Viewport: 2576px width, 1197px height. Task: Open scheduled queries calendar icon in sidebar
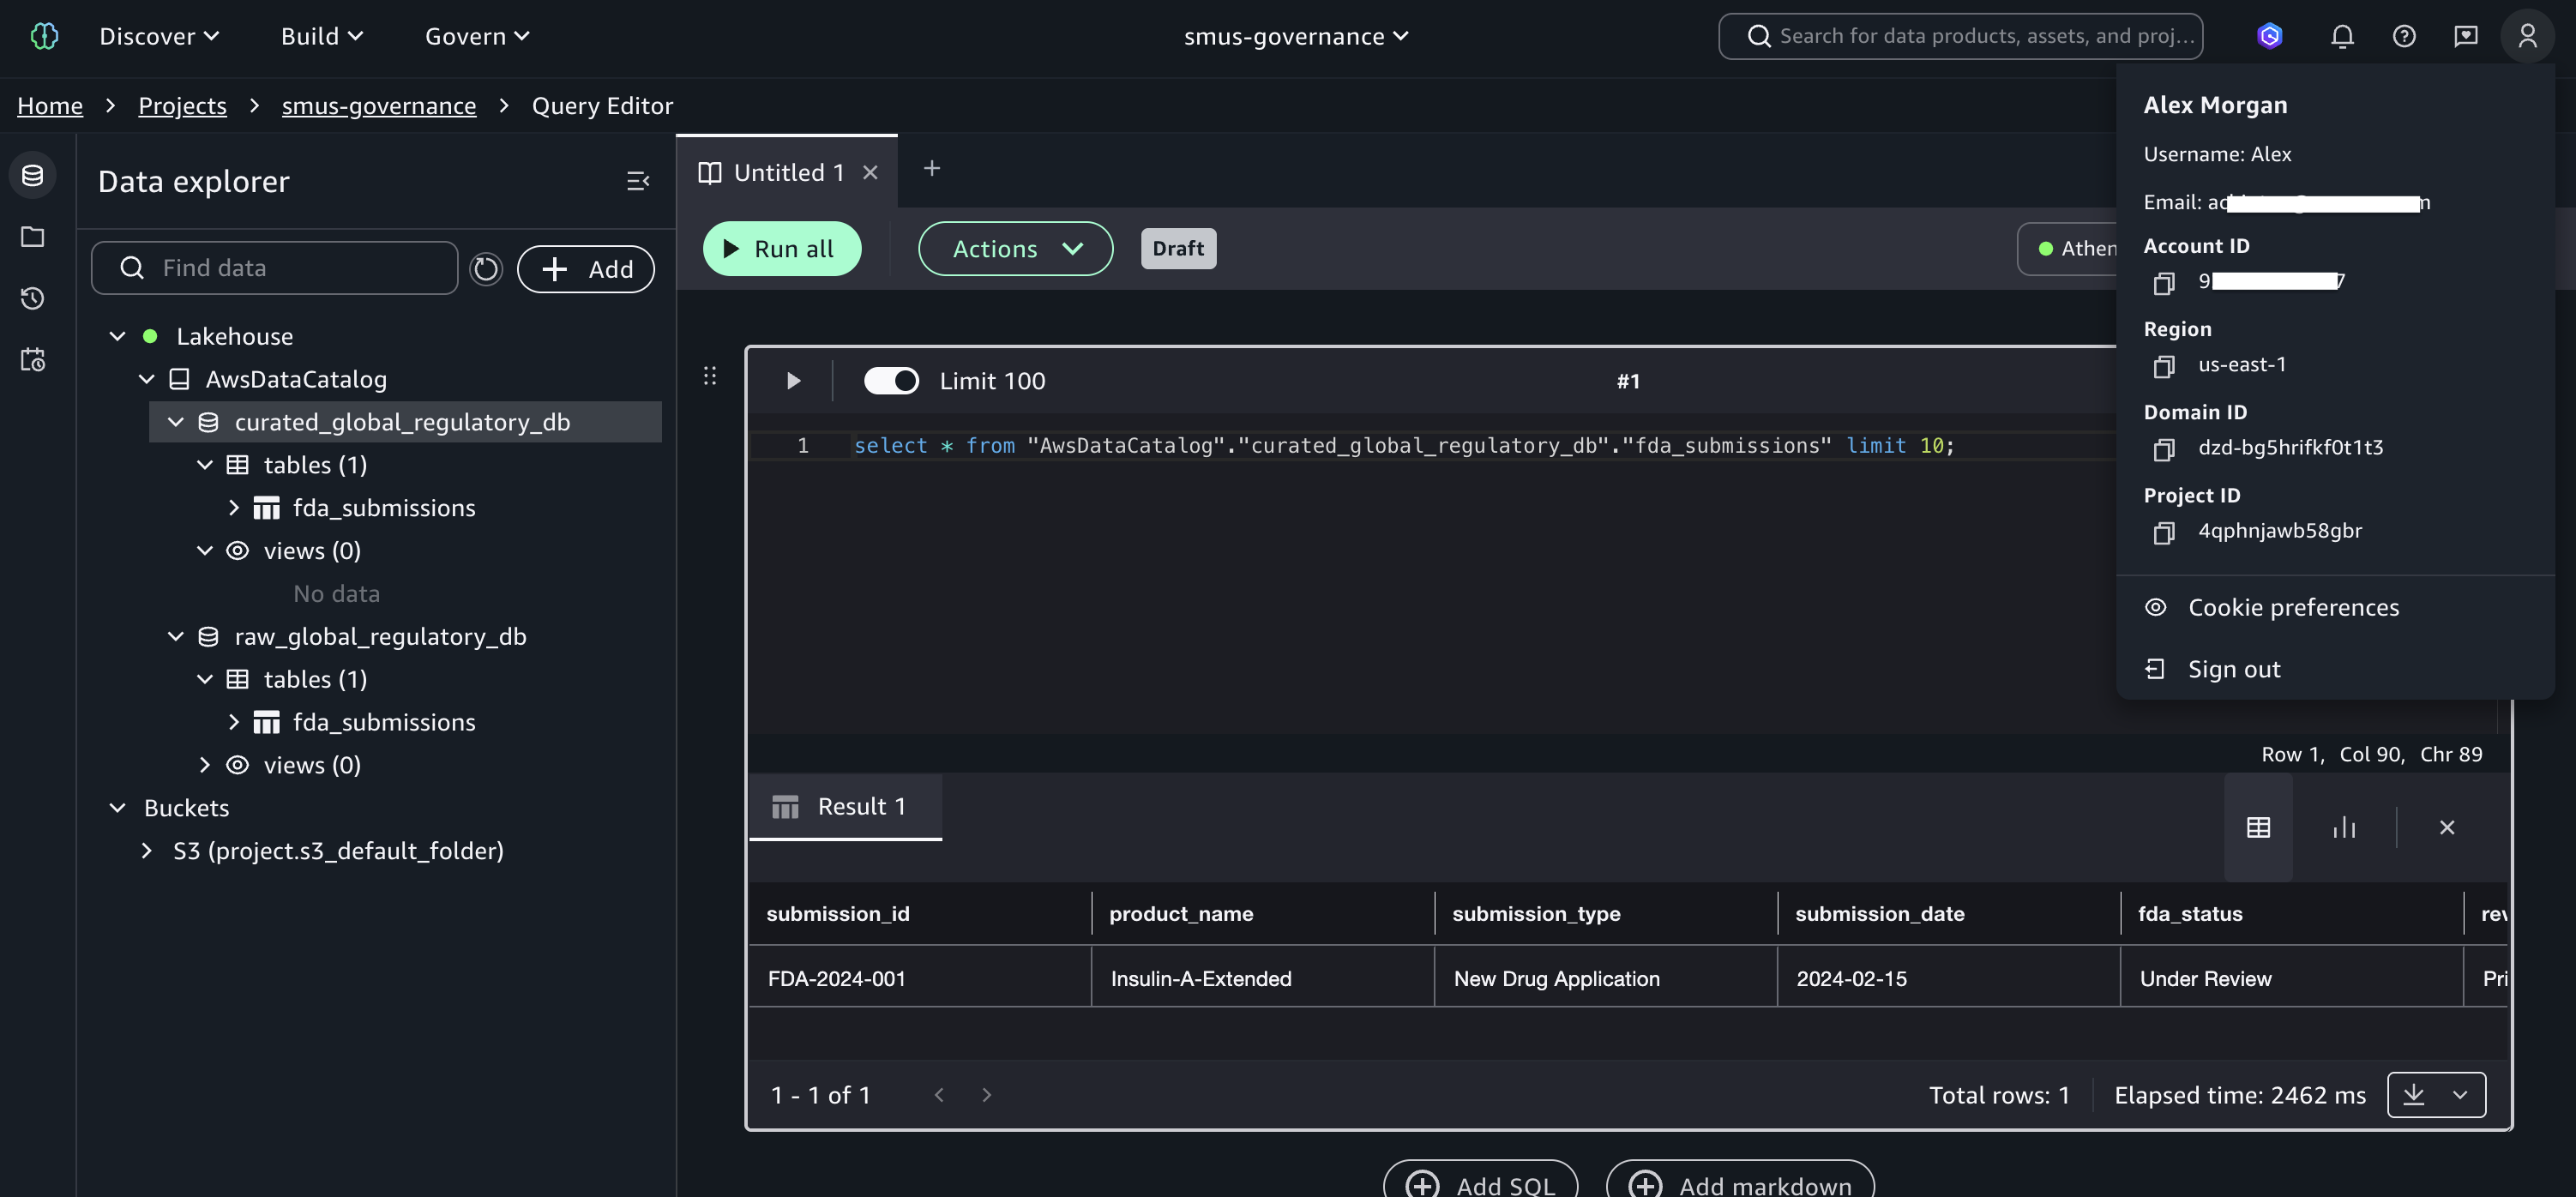(x=33, y=360)
